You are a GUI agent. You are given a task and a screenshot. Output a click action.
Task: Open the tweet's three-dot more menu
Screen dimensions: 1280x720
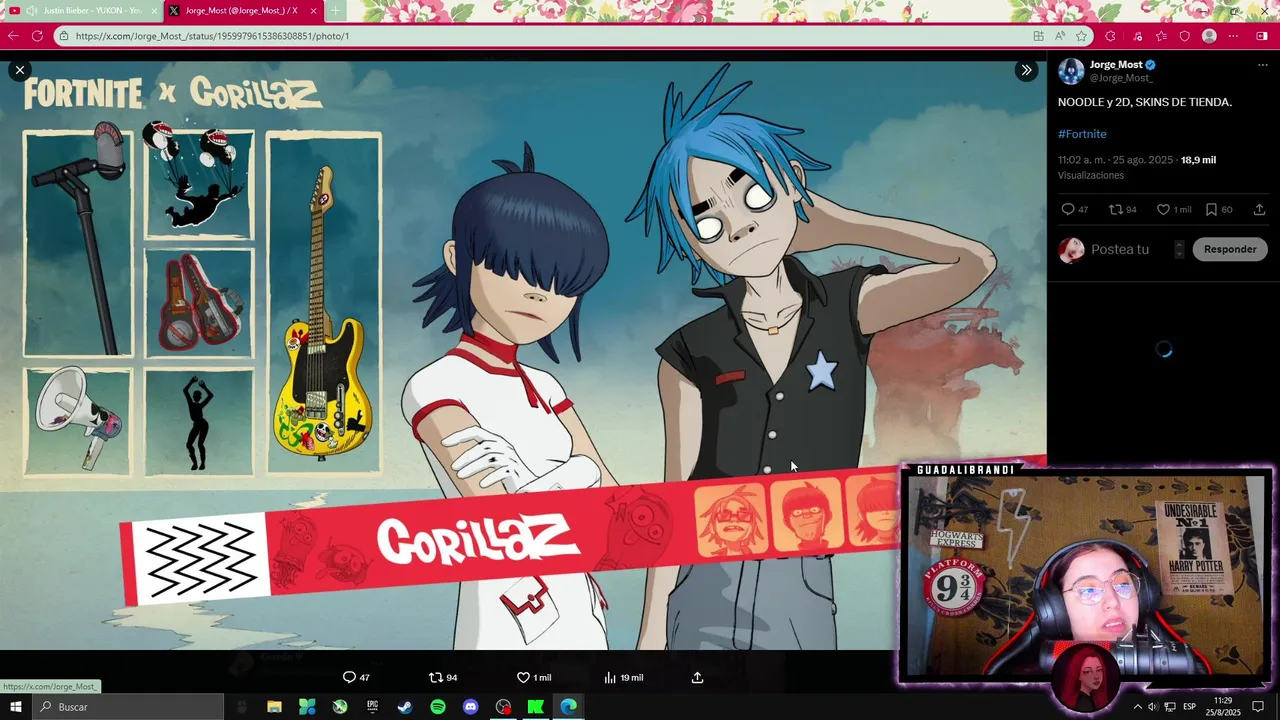coord(1262,65)
